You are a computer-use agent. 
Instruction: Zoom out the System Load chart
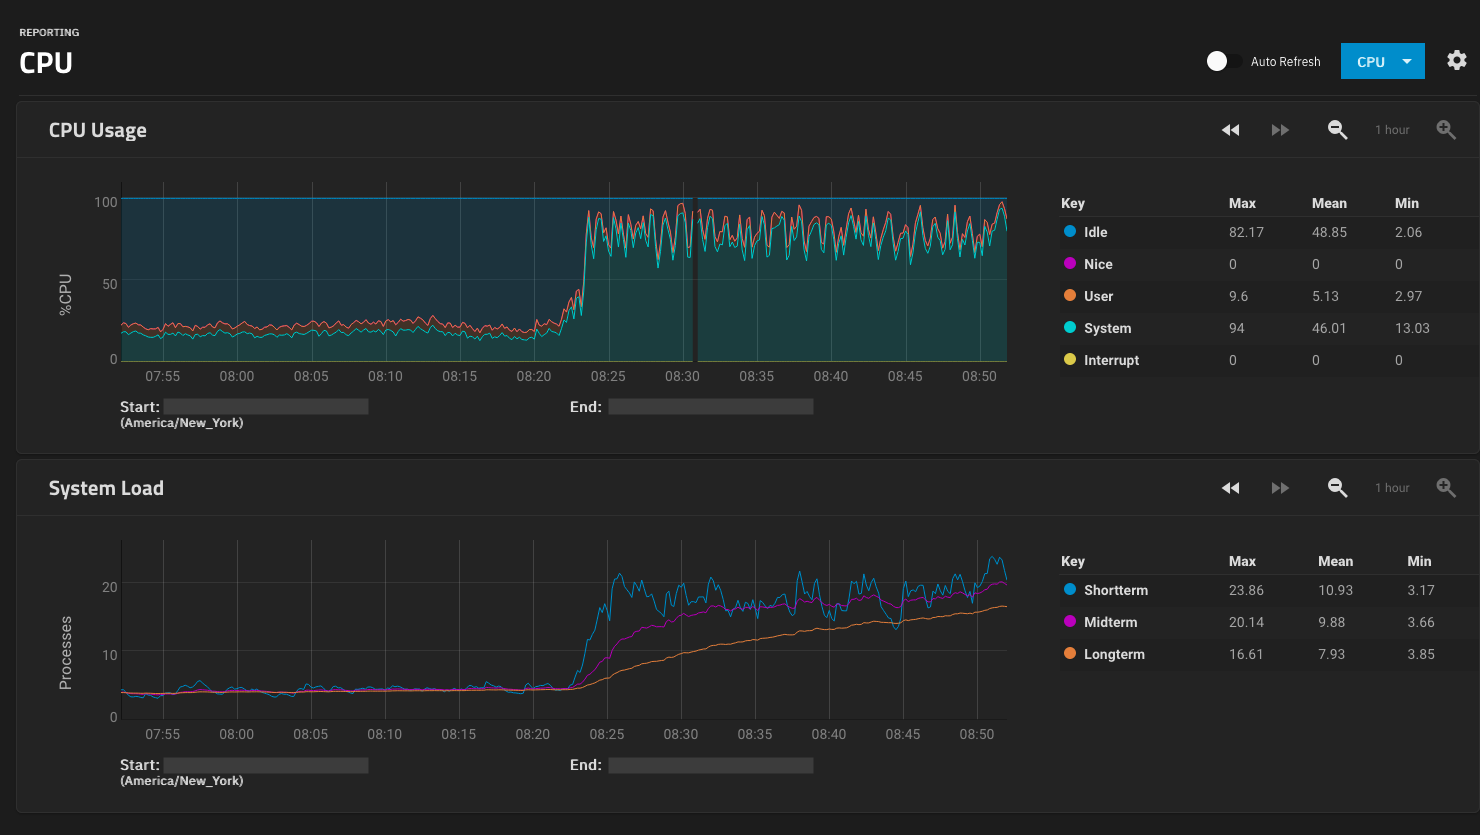tap(1337, 488)
